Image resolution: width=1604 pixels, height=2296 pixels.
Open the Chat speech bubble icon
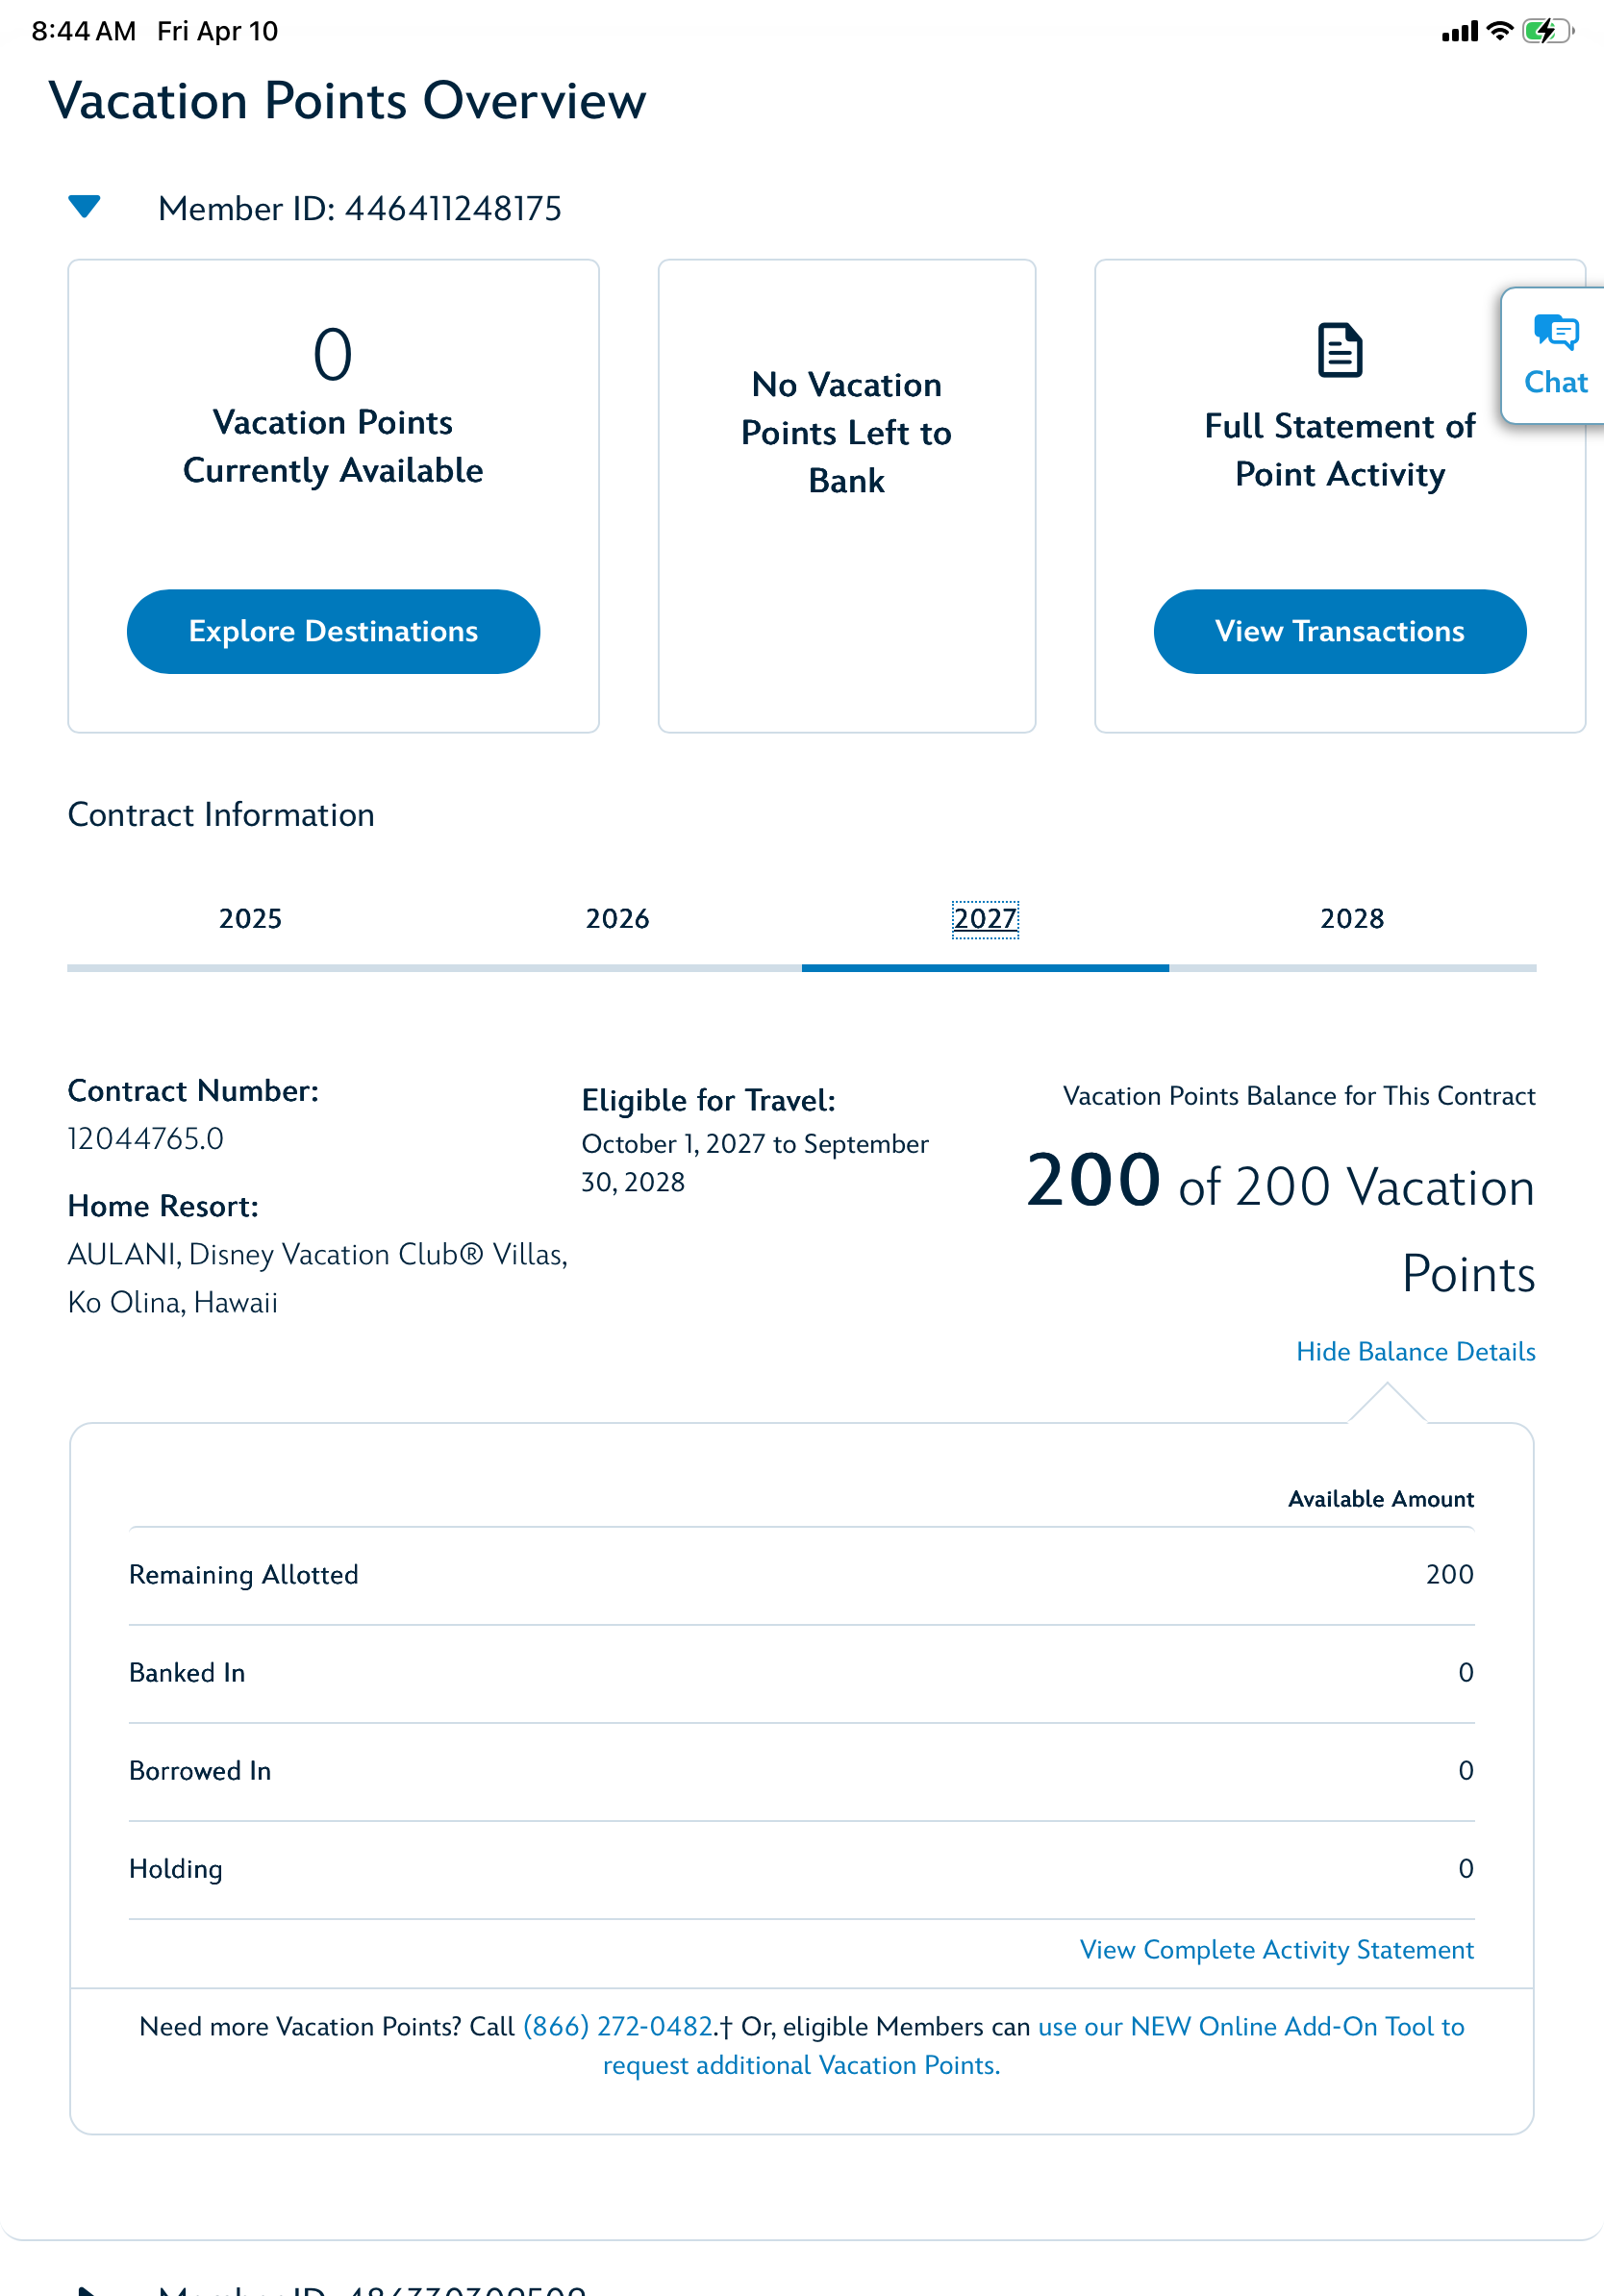click(1555, 333)
